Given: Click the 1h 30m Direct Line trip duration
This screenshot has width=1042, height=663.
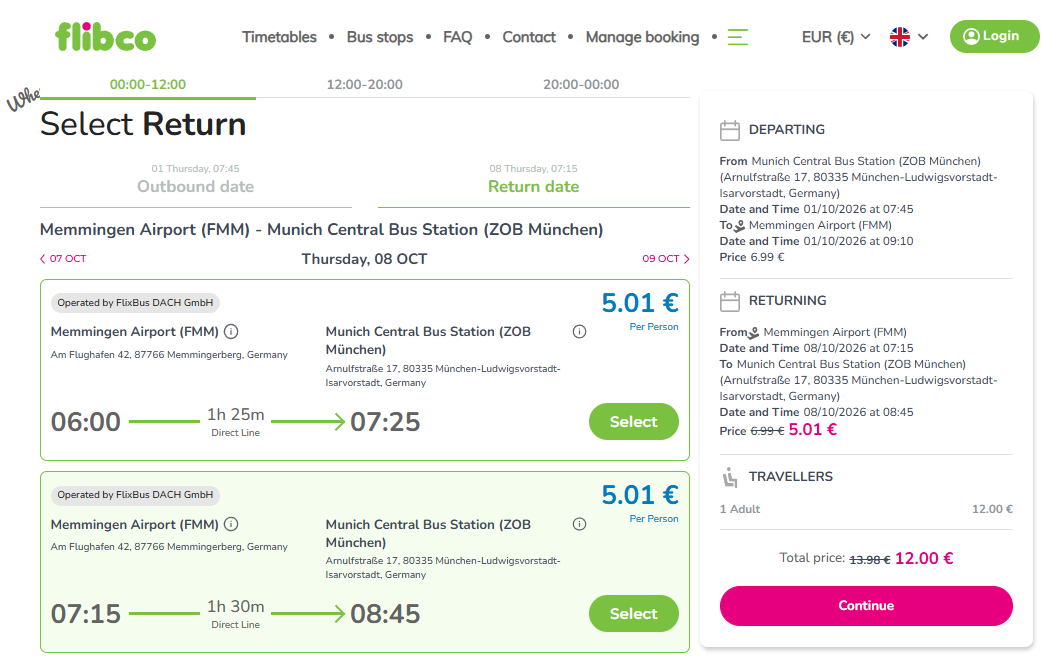Looking at the screenshot, I should (236, 614).
